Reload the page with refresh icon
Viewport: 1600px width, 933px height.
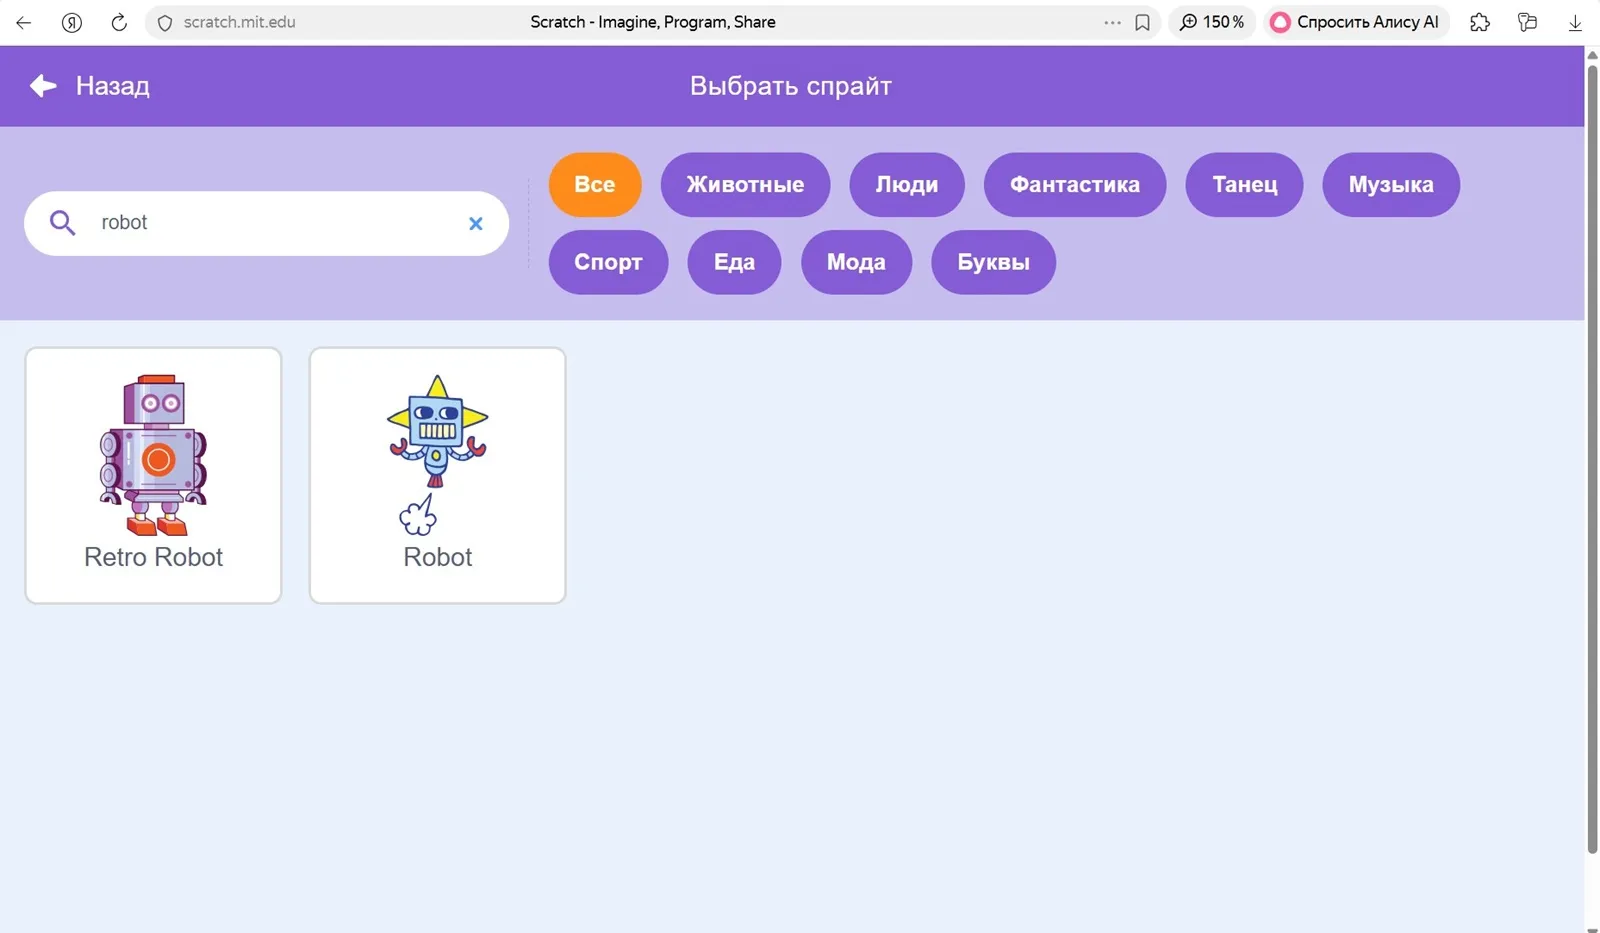tap(119, 22)
